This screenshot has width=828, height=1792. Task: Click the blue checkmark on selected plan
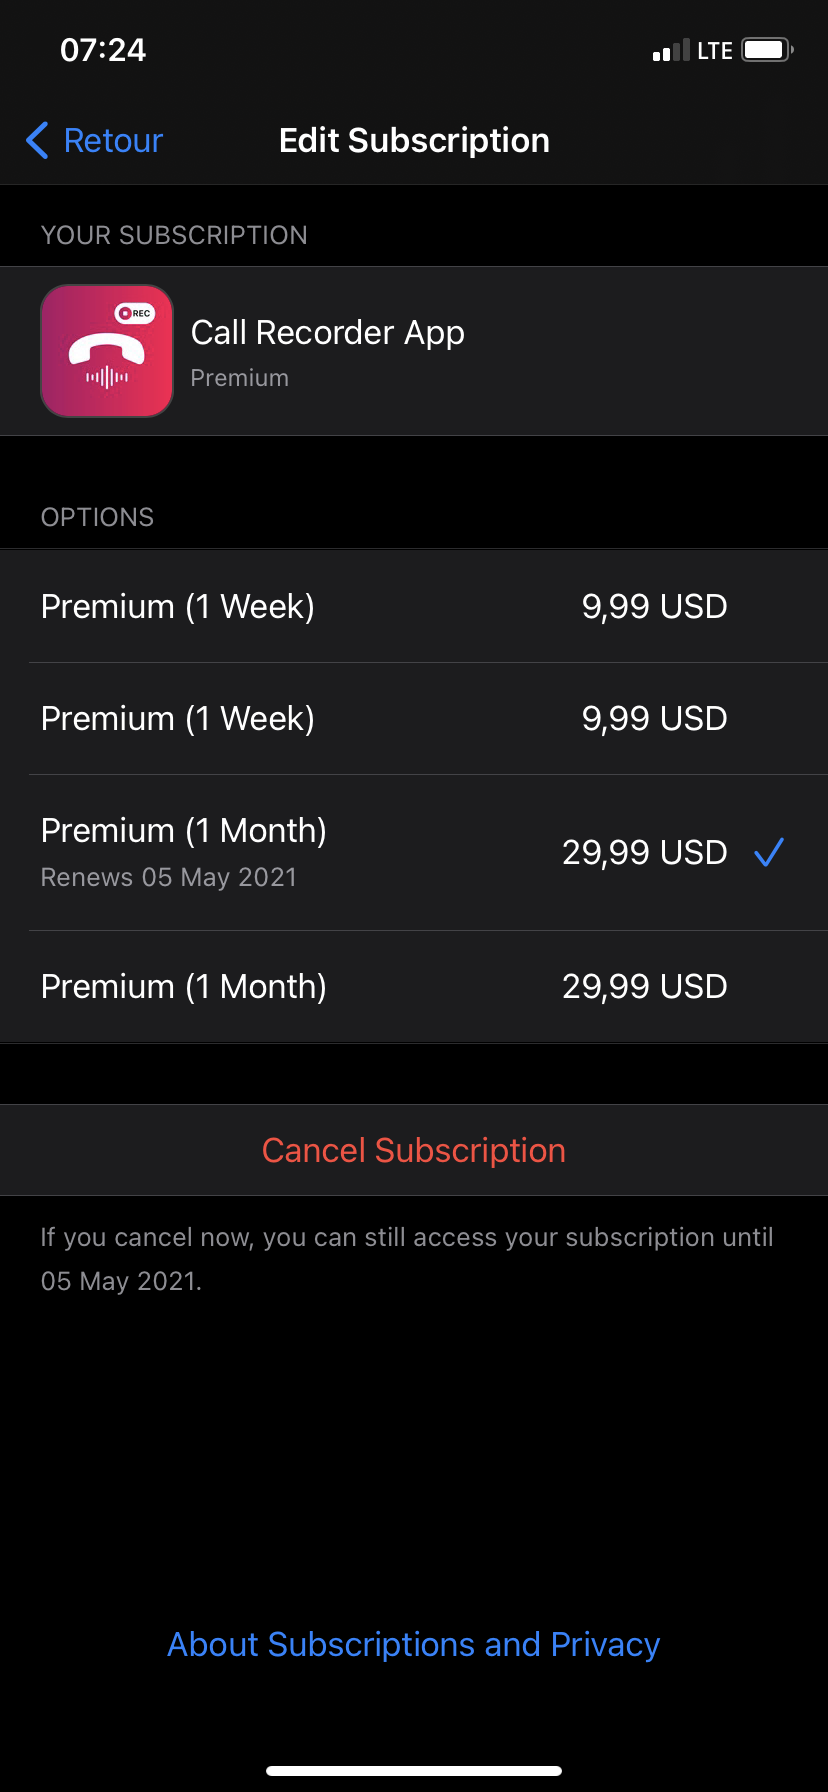[768, 853]
